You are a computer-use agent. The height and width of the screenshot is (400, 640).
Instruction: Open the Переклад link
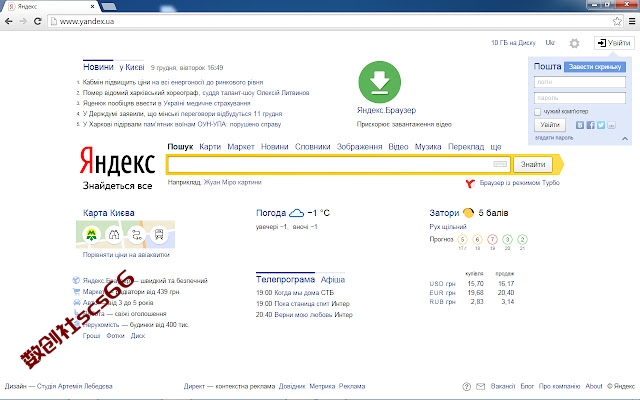(x=466, y=147)
